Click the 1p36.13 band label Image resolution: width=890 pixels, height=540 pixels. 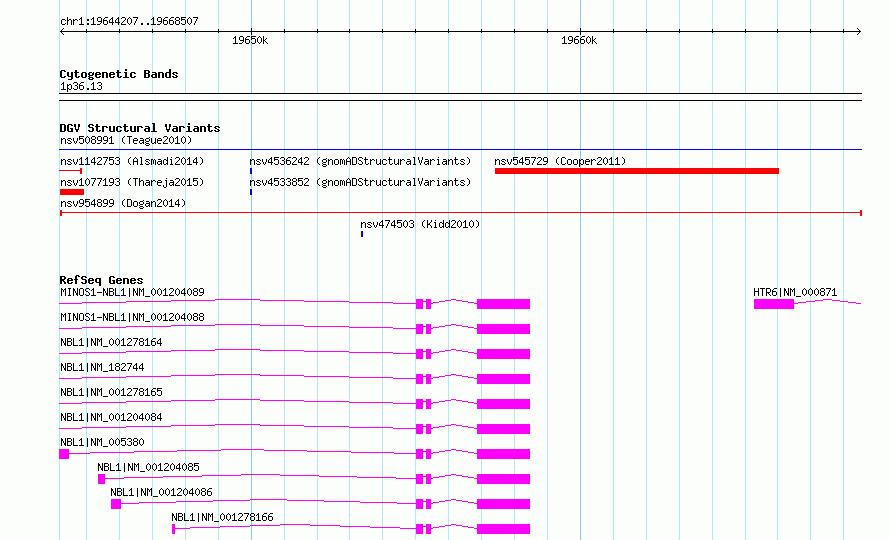81,86
